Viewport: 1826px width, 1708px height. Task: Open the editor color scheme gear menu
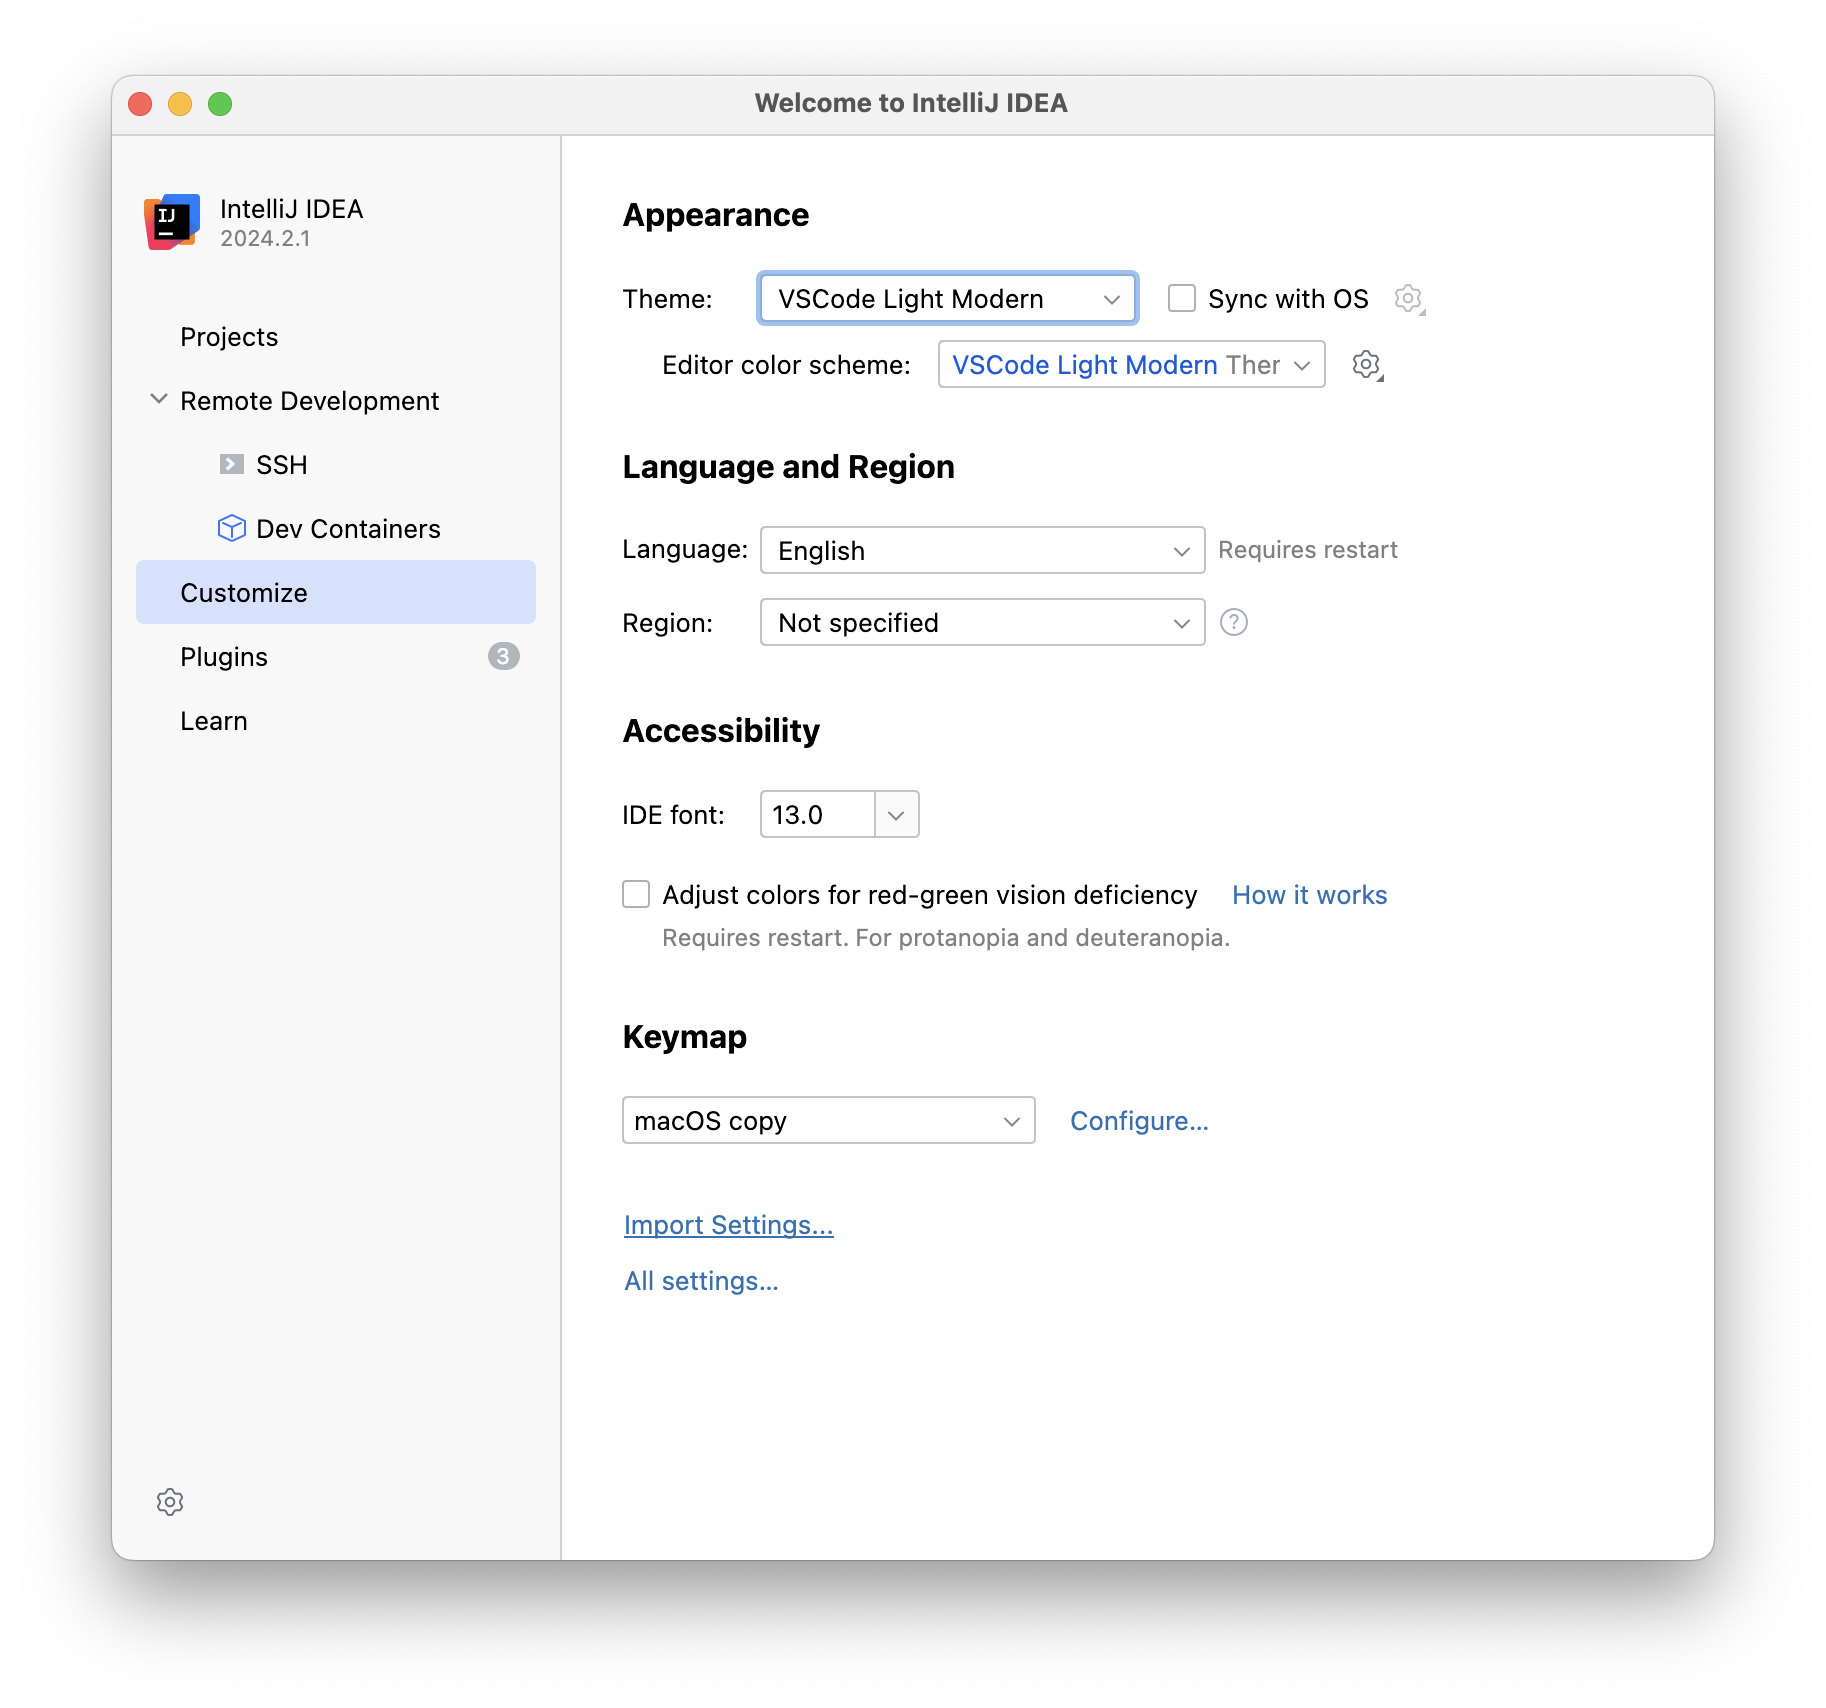1367,365
